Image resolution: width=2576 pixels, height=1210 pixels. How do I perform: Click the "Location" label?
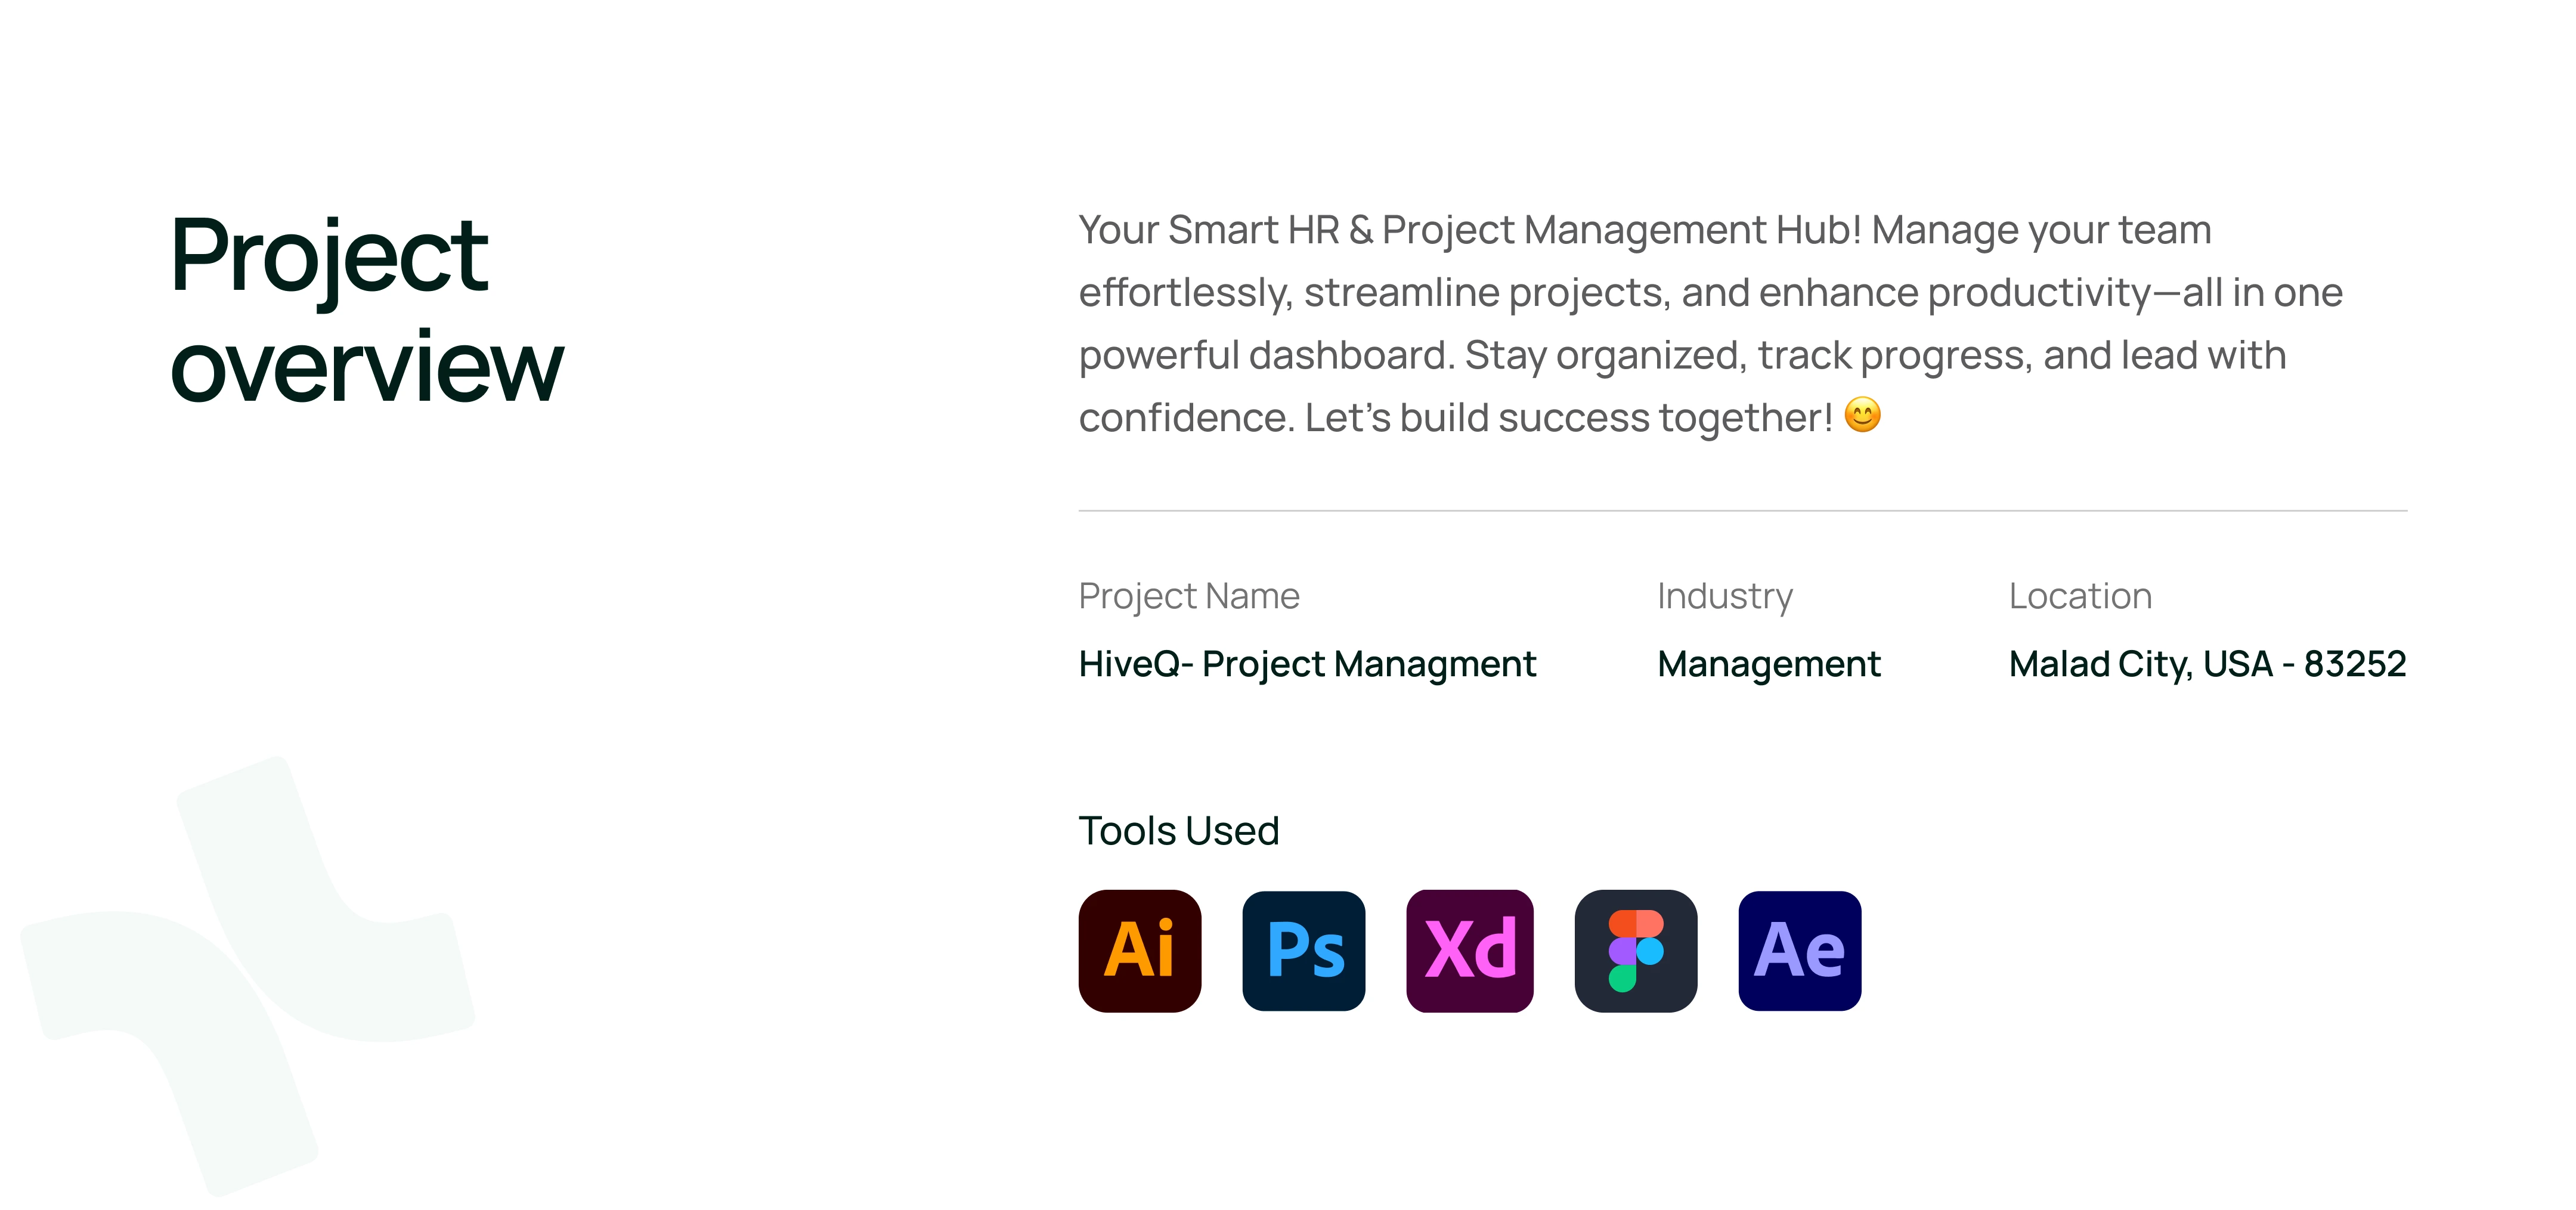2080,596
